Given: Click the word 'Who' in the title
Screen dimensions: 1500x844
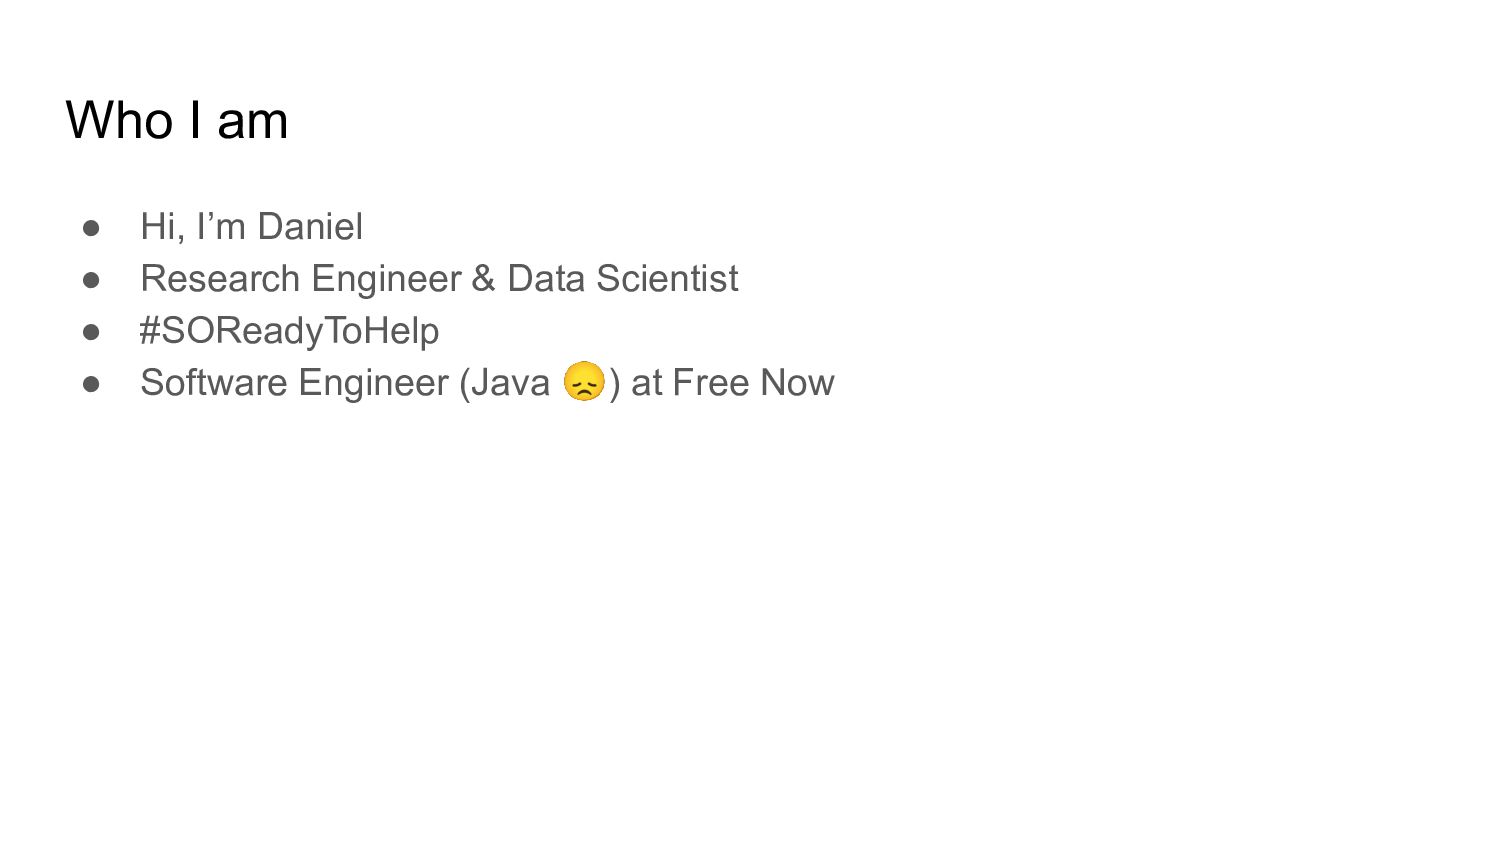Looking at the screenshot, I should click(120, 121).
